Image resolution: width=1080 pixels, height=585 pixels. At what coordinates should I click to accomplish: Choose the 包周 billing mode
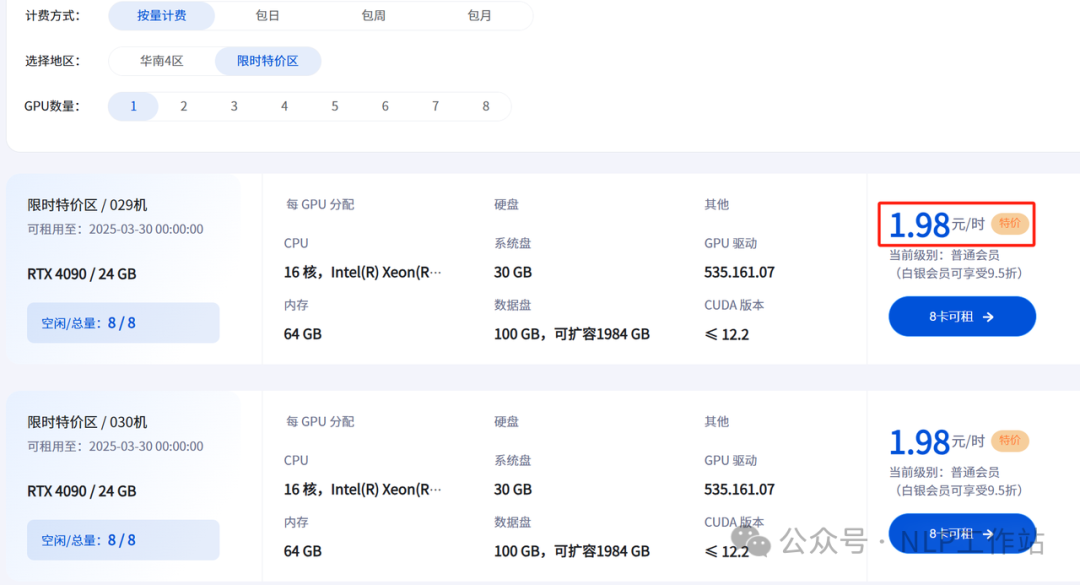[373, 16]
